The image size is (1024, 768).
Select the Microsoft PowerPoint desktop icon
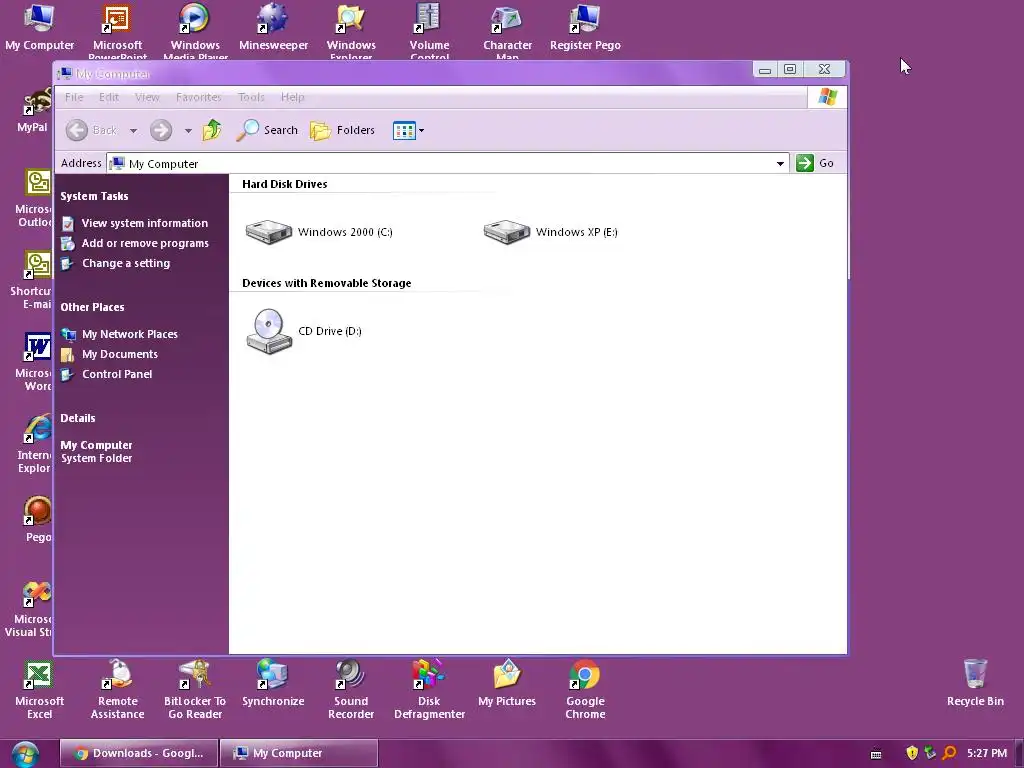click(117, 30)
